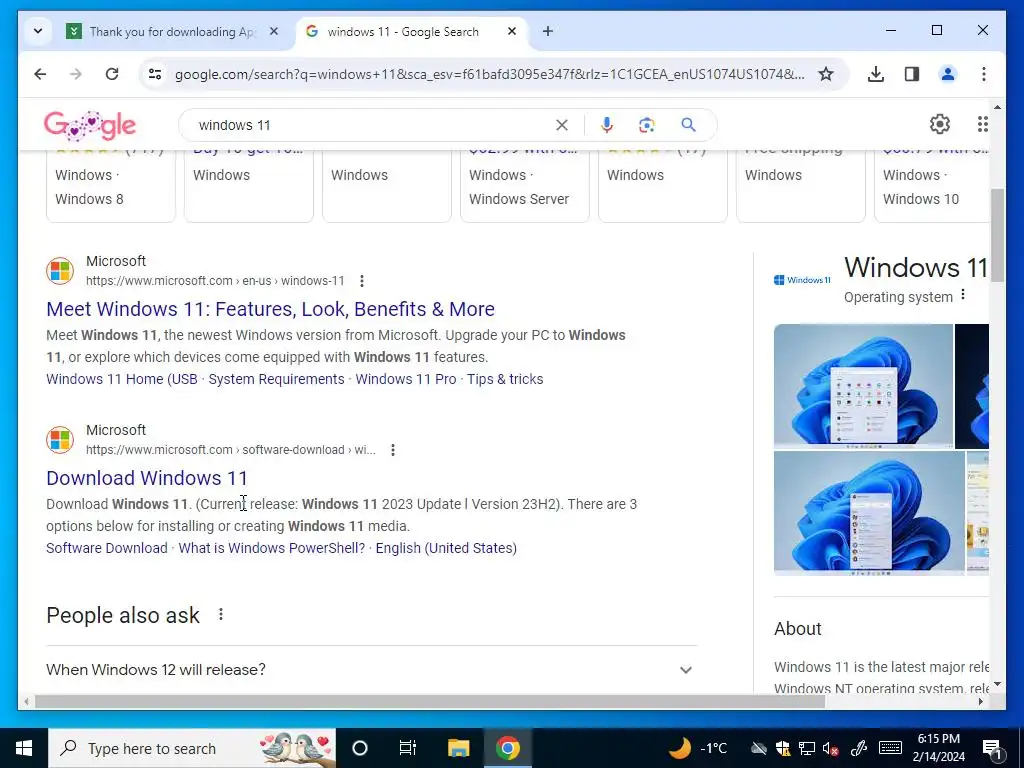Click the Google search magnifier button
1024x768 pixels.
coord(688,125)
